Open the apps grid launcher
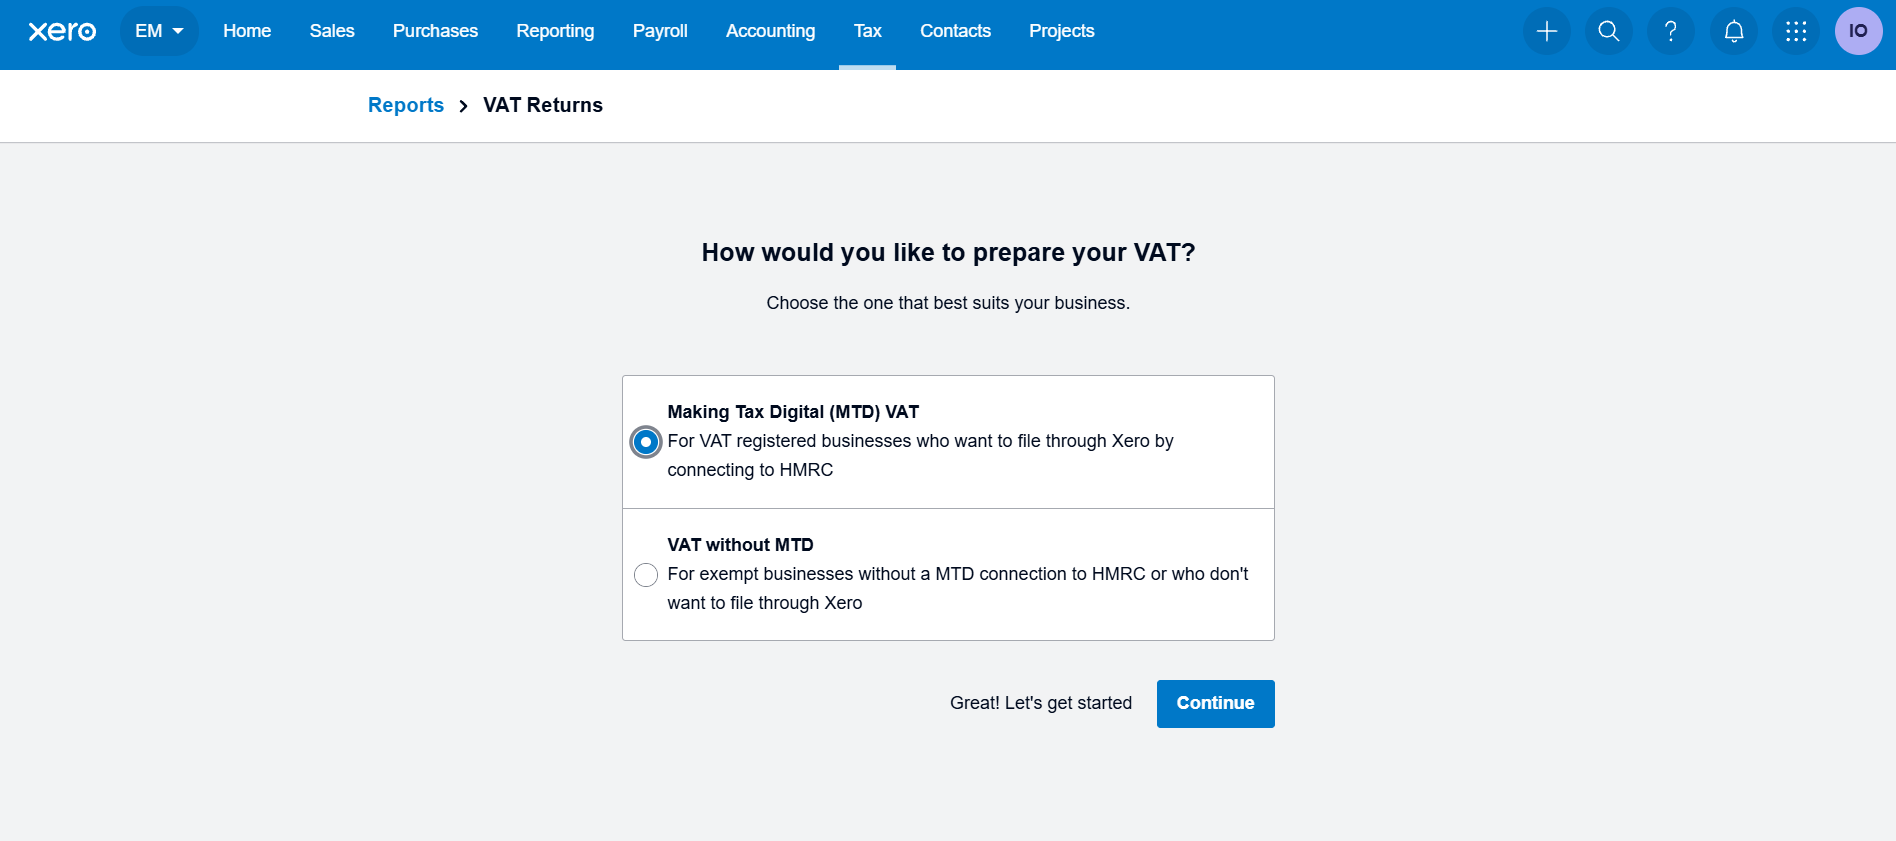The width and height of the screenshot is (1896, 841). point(1795,31)
